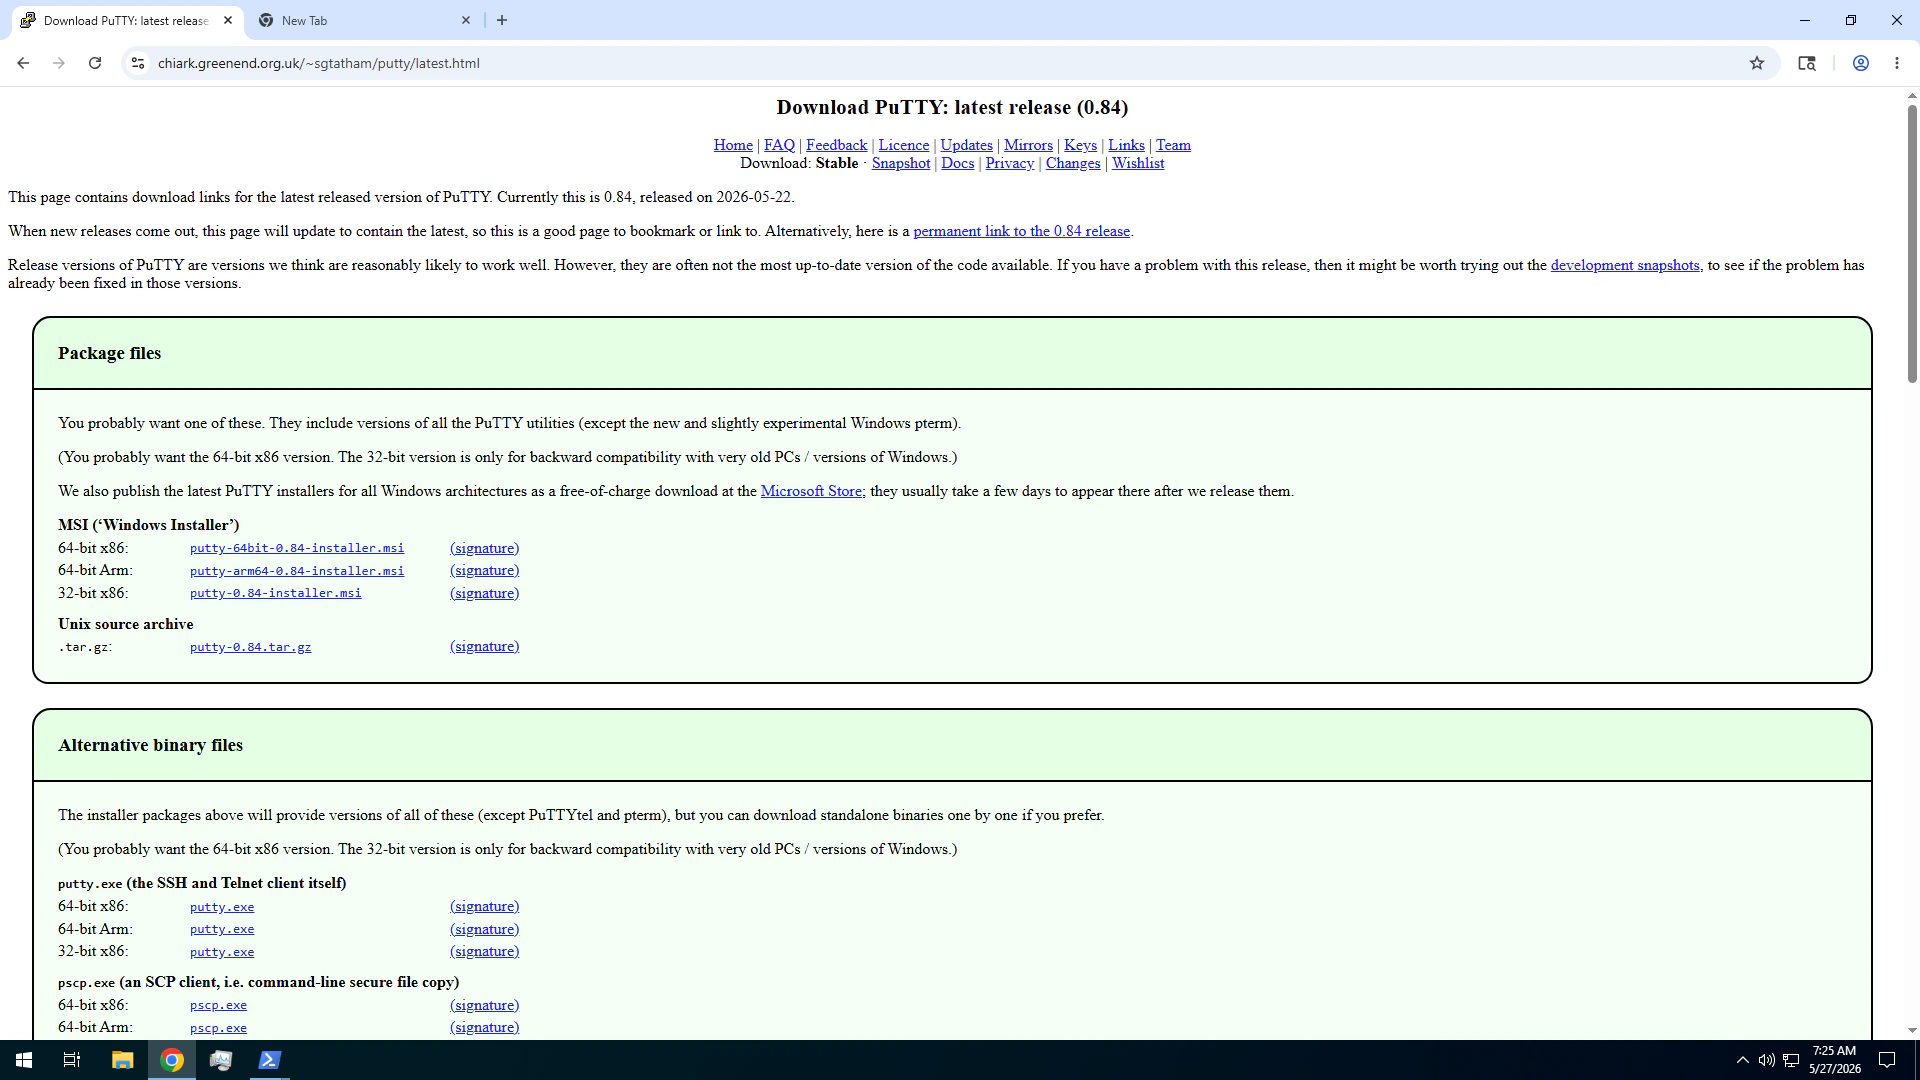Screen dimensions: 1920x1080
Task: Open the Chrome profile icon
Action: tap(1861, 63)
